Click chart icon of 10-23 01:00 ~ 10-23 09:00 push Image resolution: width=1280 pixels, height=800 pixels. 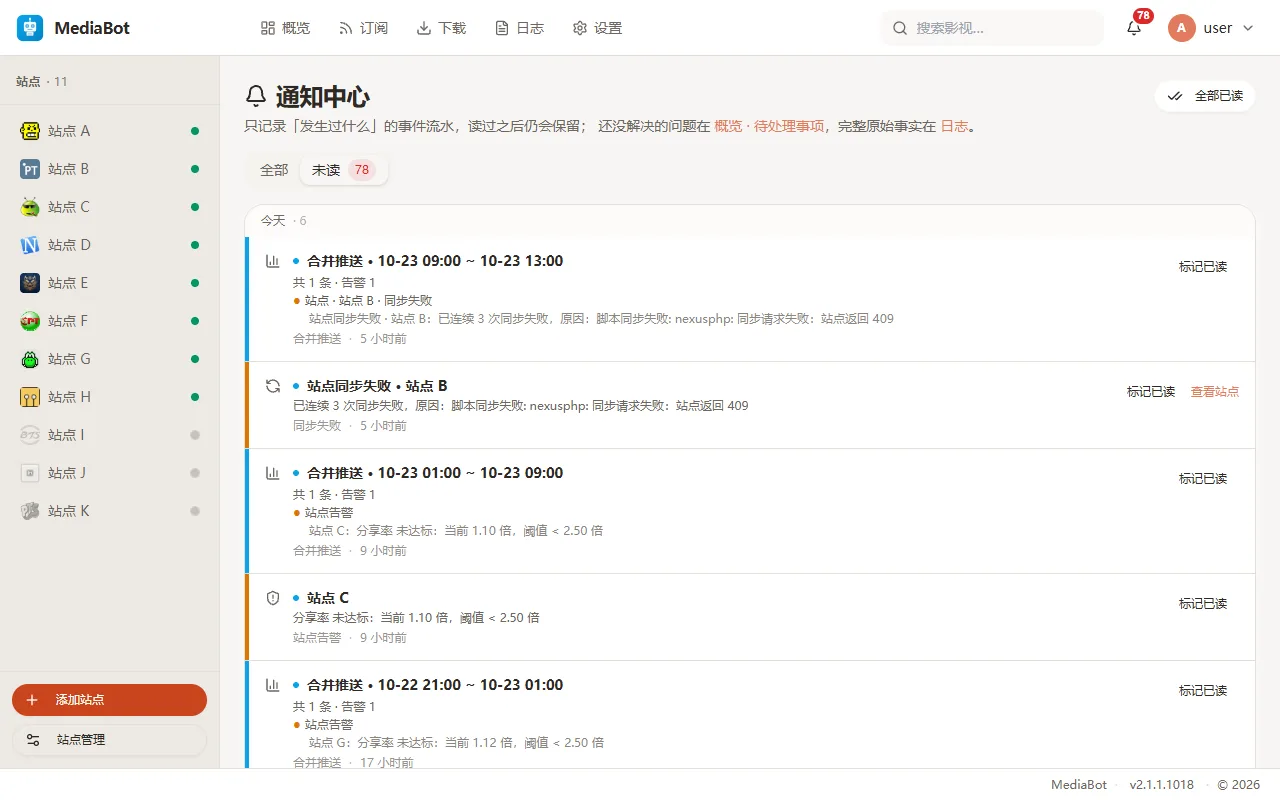pyautogui.click(x=273, y=473)
